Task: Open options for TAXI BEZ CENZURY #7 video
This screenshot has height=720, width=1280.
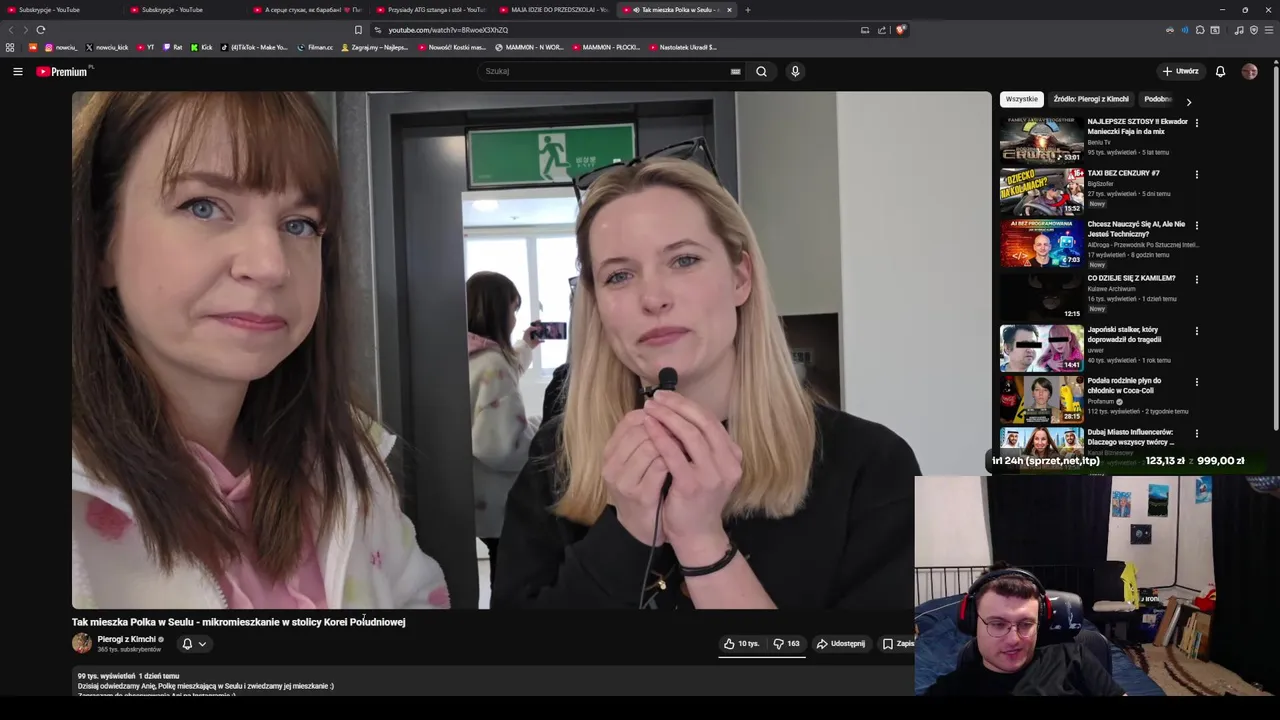Action: tap(1197, 175)
